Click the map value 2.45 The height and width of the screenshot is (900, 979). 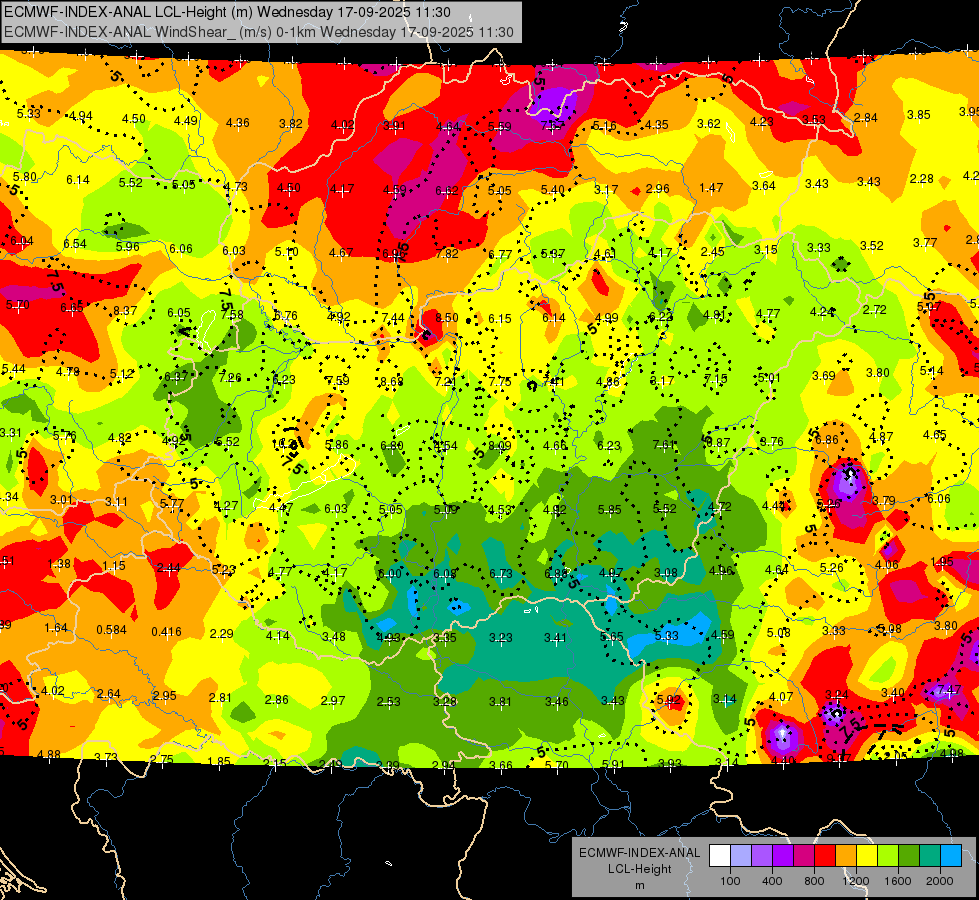click(712, 252)
